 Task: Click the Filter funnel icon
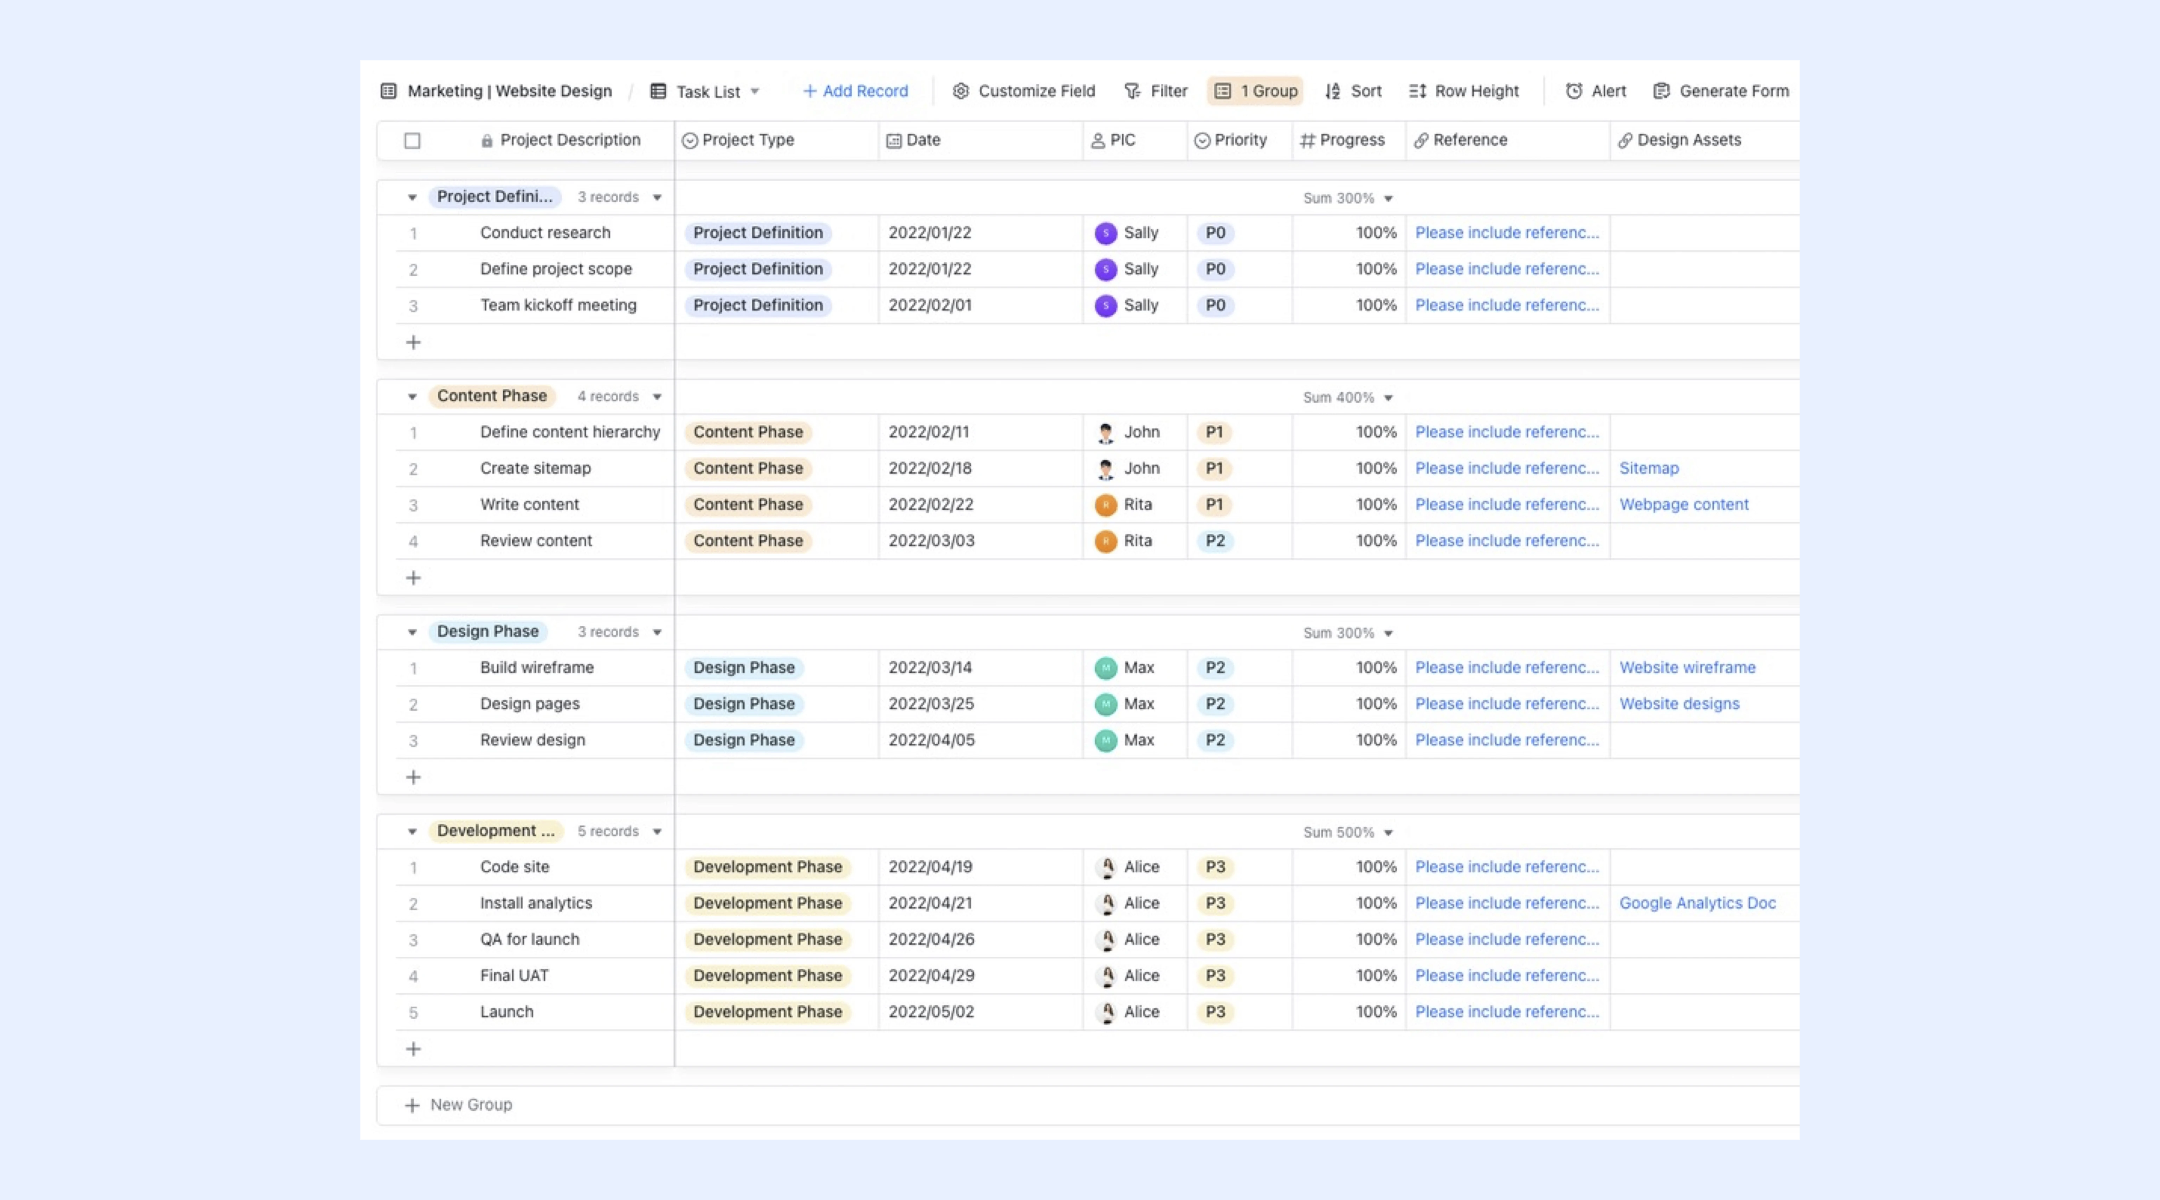coord(1132,91)
